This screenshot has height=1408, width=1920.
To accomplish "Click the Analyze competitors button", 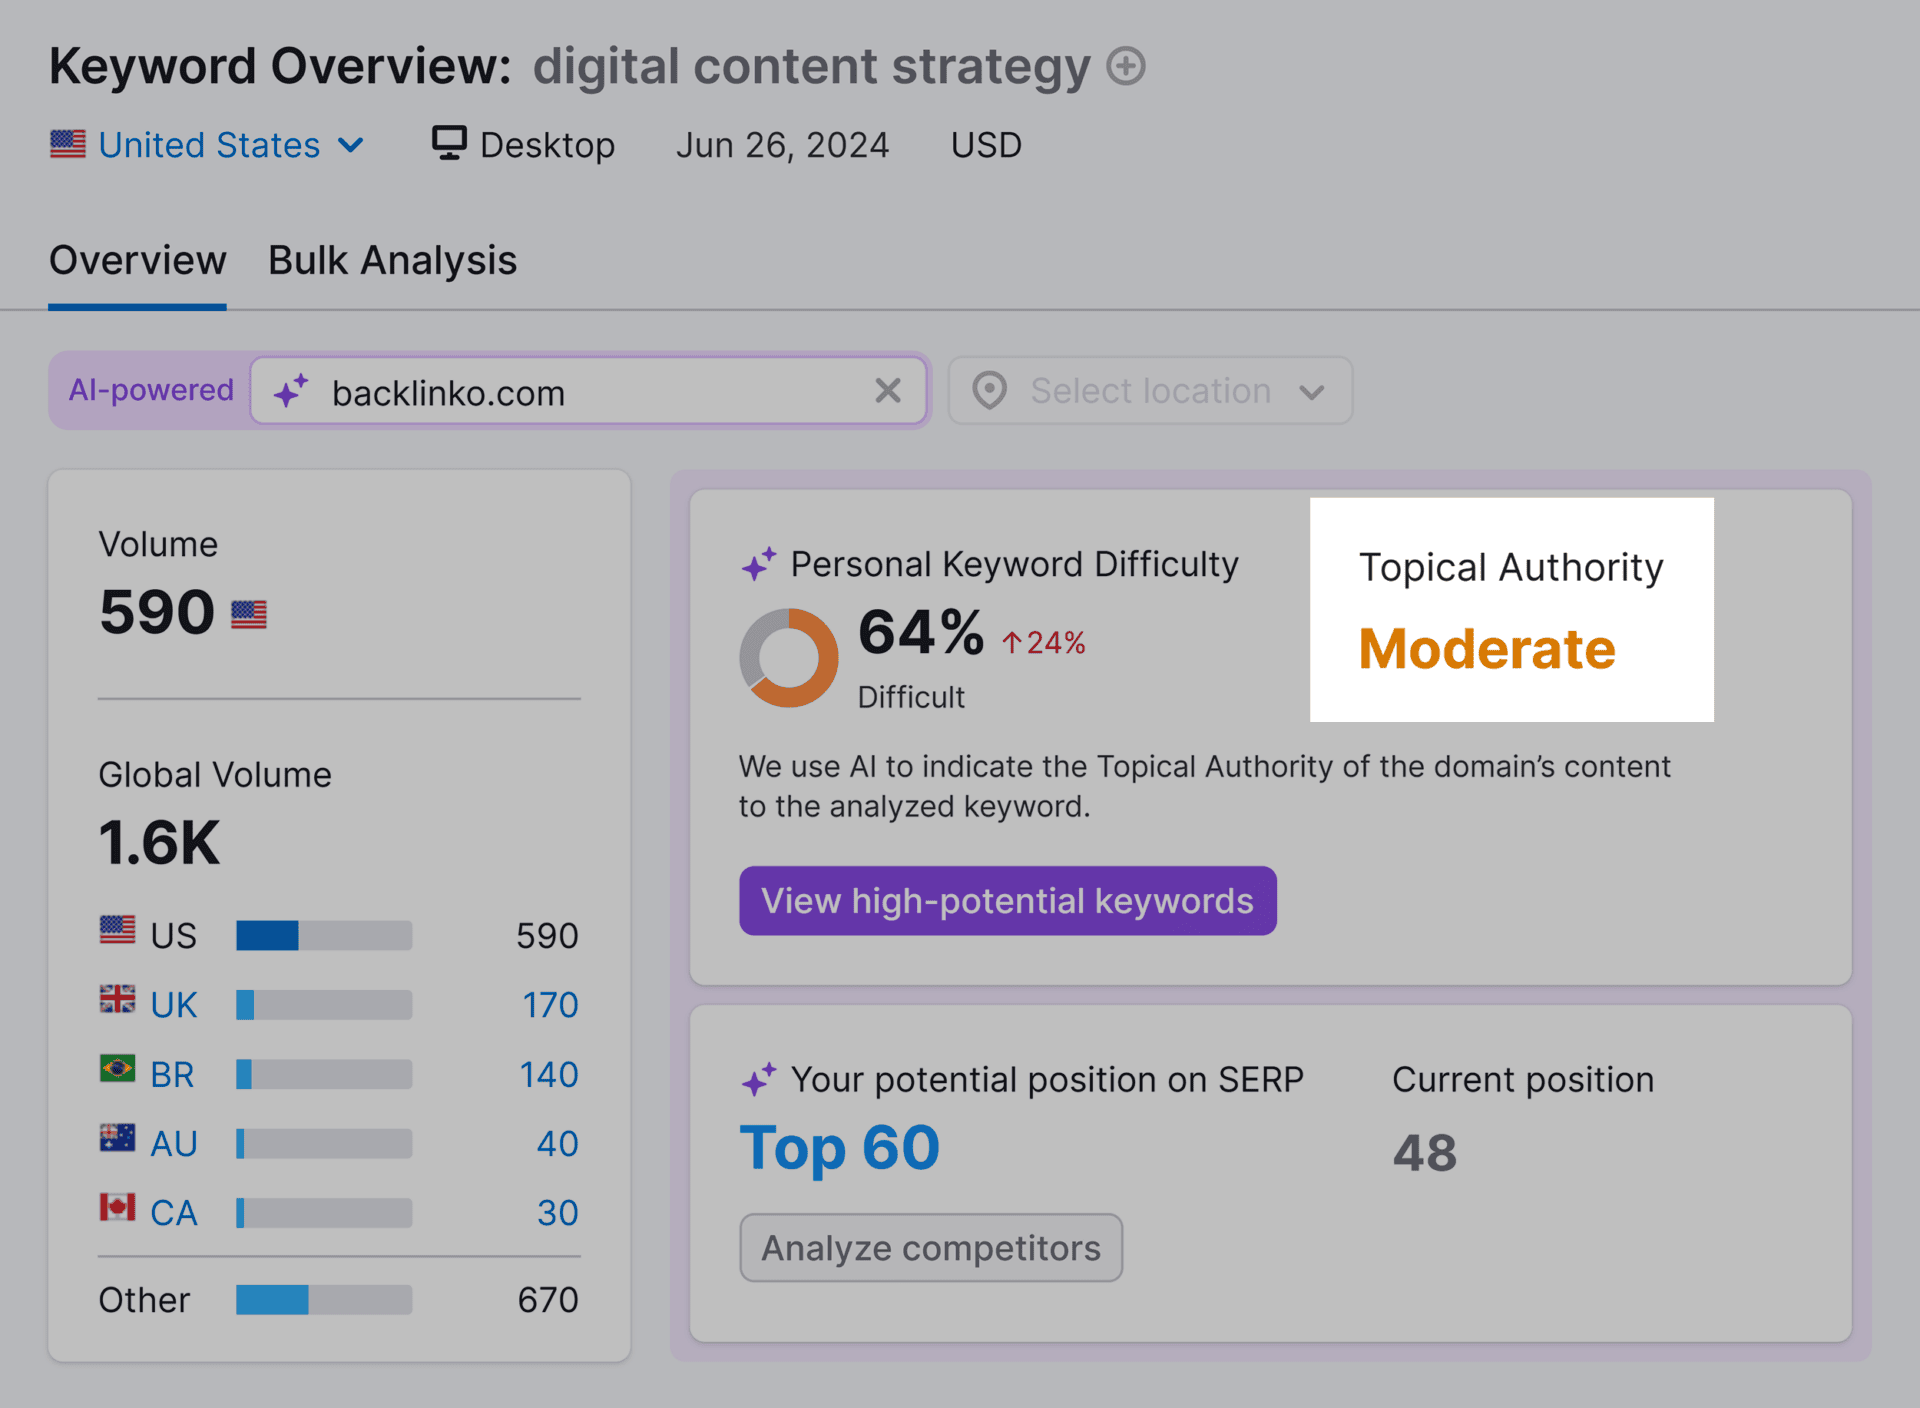I will point(931,1248).
